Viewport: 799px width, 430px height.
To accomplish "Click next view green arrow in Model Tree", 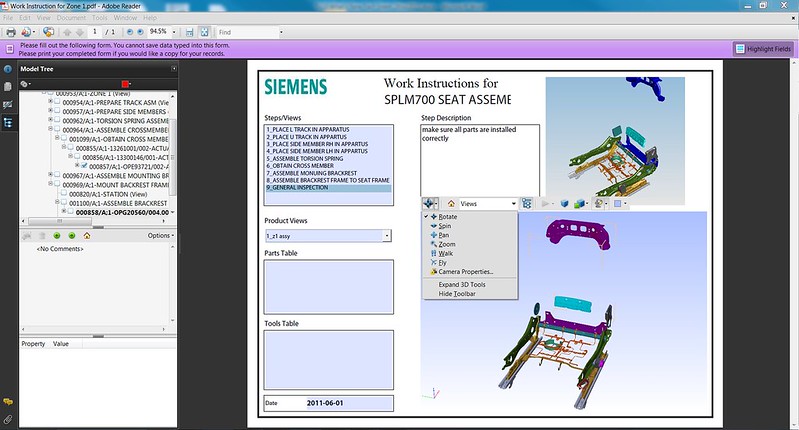I will 72,235.
